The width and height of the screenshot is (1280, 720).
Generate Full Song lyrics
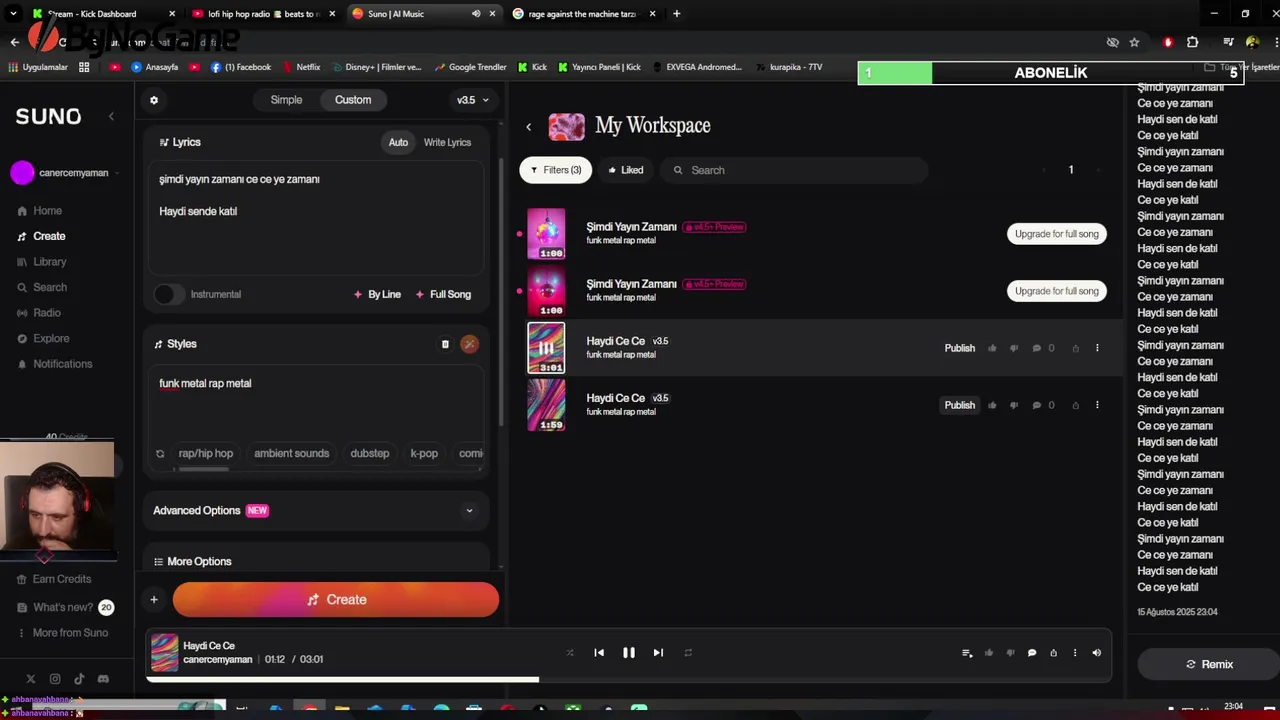pos(443,294)
